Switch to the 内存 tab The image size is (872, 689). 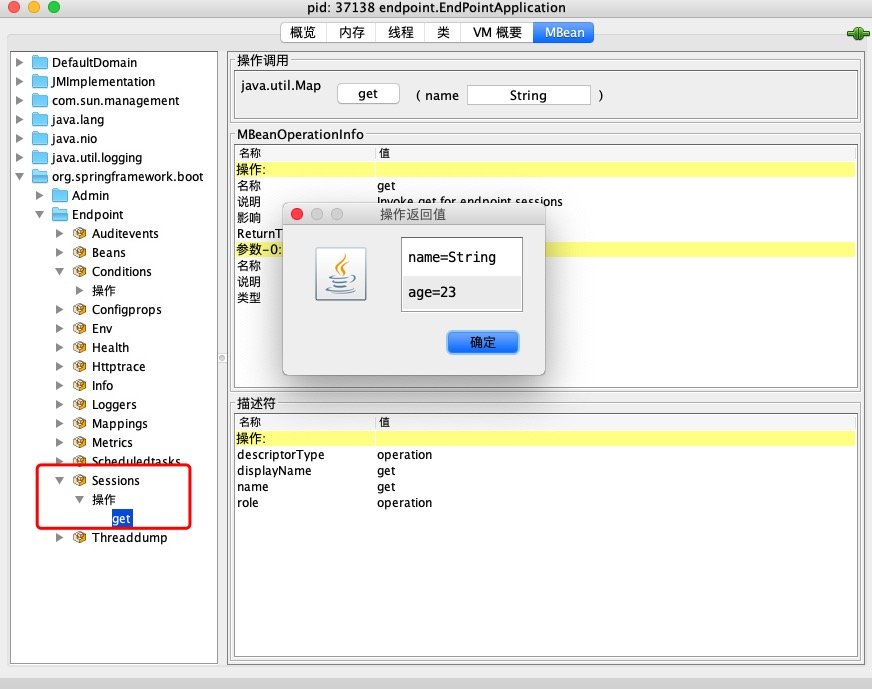point(351,32)
